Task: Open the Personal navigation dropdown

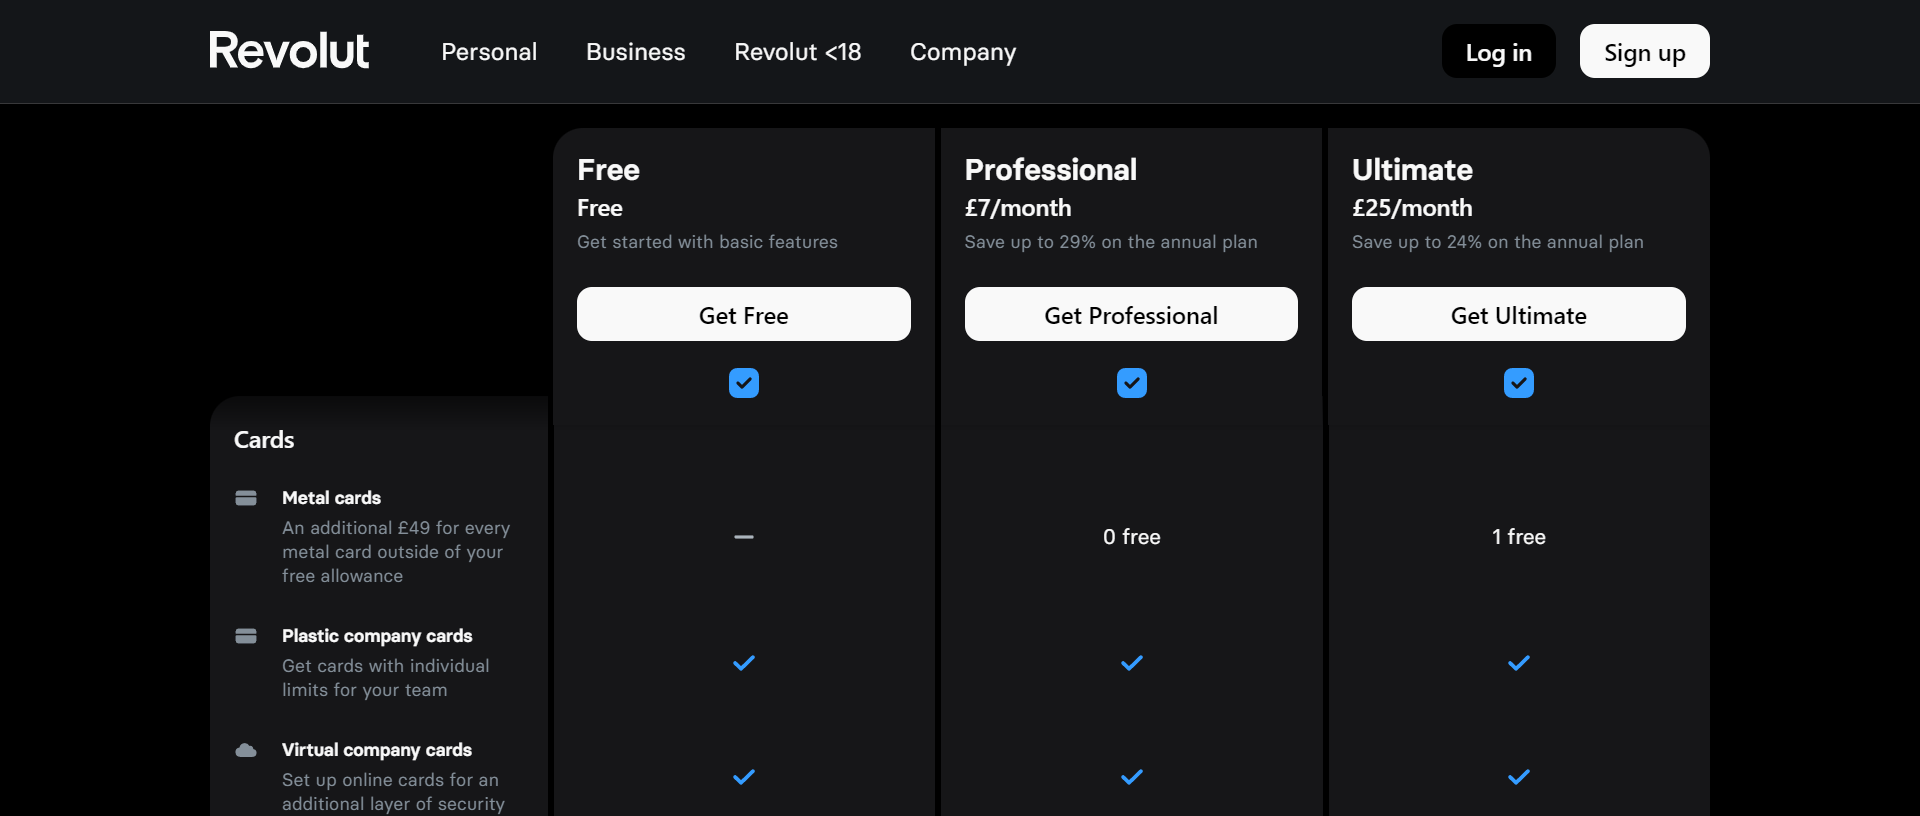Action: pyautogui.click(x=489, y=52)
